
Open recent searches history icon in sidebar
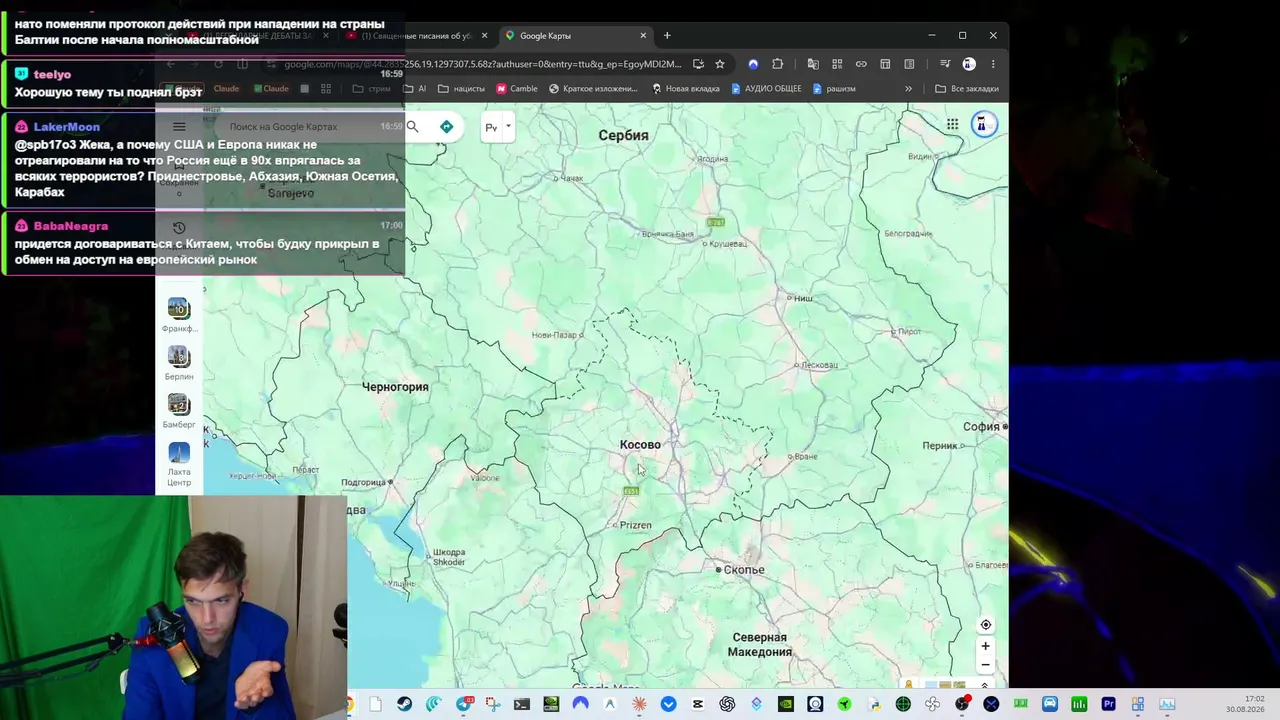[179, 228]
